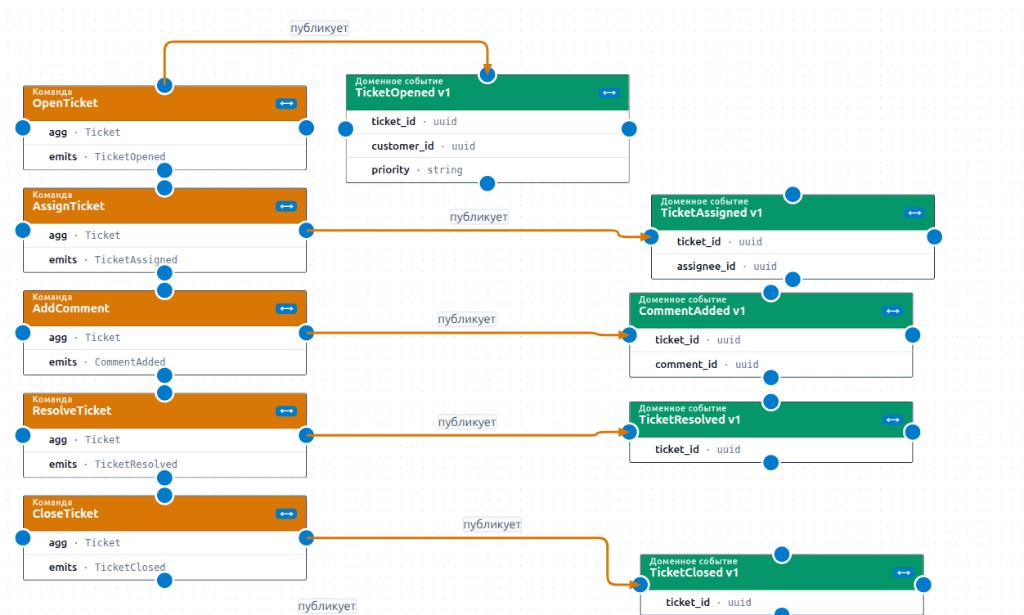
Task: Click the left connection handle of AssignTicket
Action: click(23, 230)
